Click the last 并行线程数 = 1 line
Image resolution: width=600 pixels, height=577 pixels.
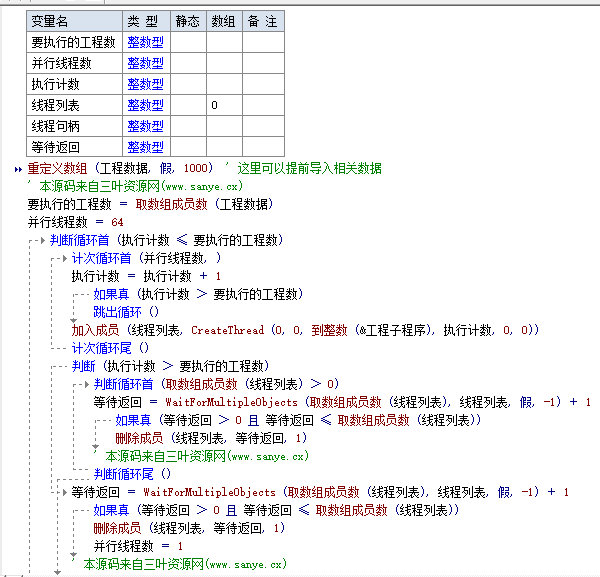[x=138, y=546]
